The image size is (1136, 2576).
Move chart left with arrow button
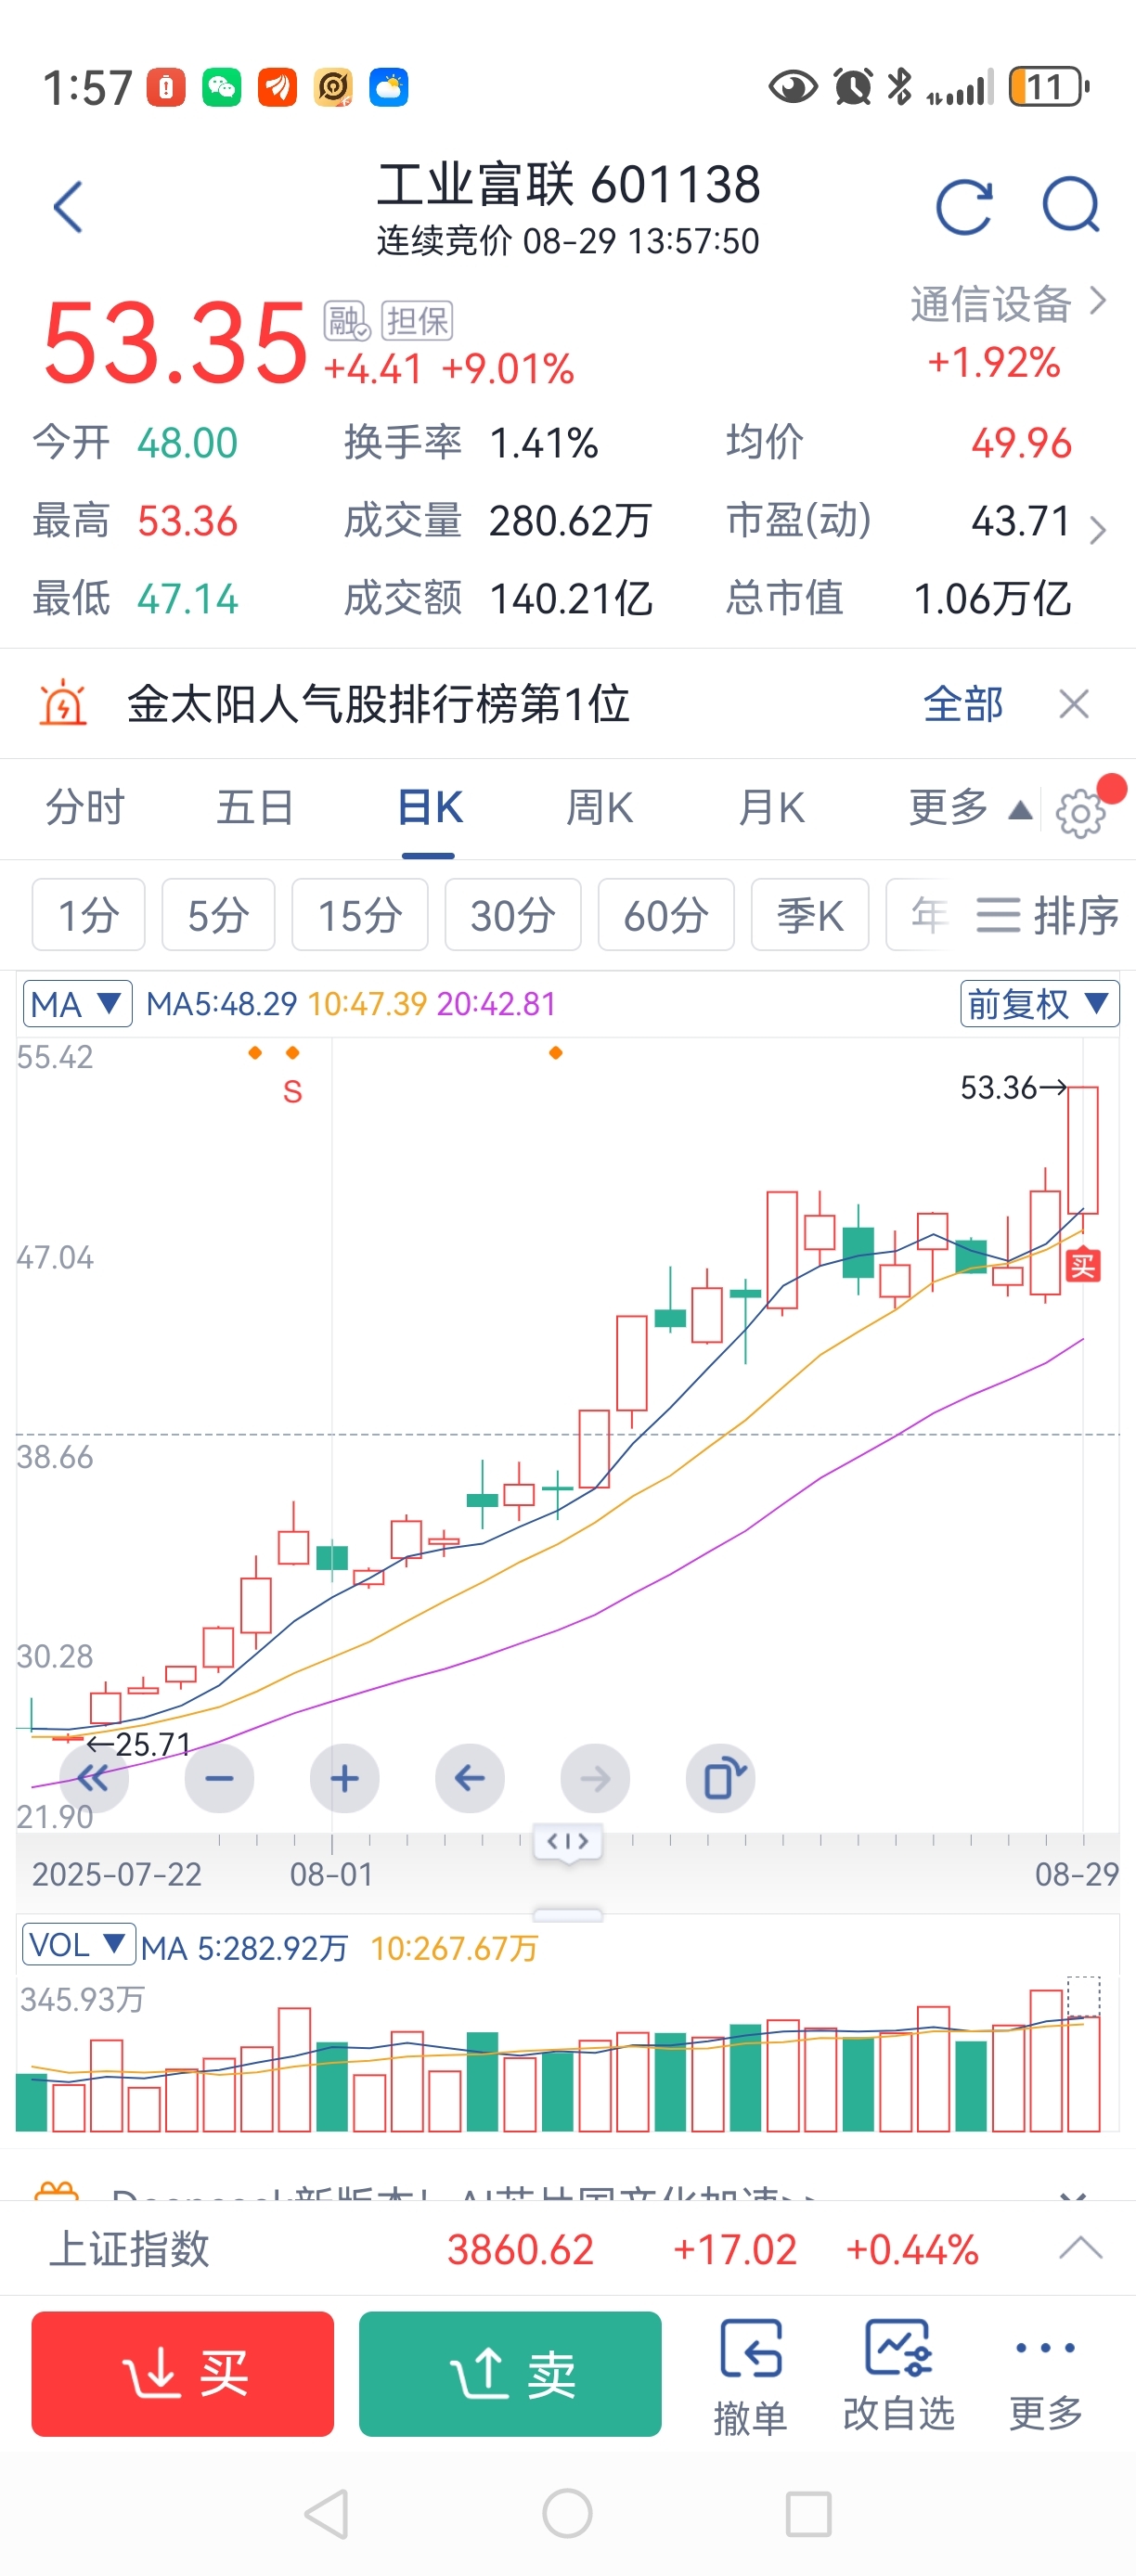click(470, 1778)
